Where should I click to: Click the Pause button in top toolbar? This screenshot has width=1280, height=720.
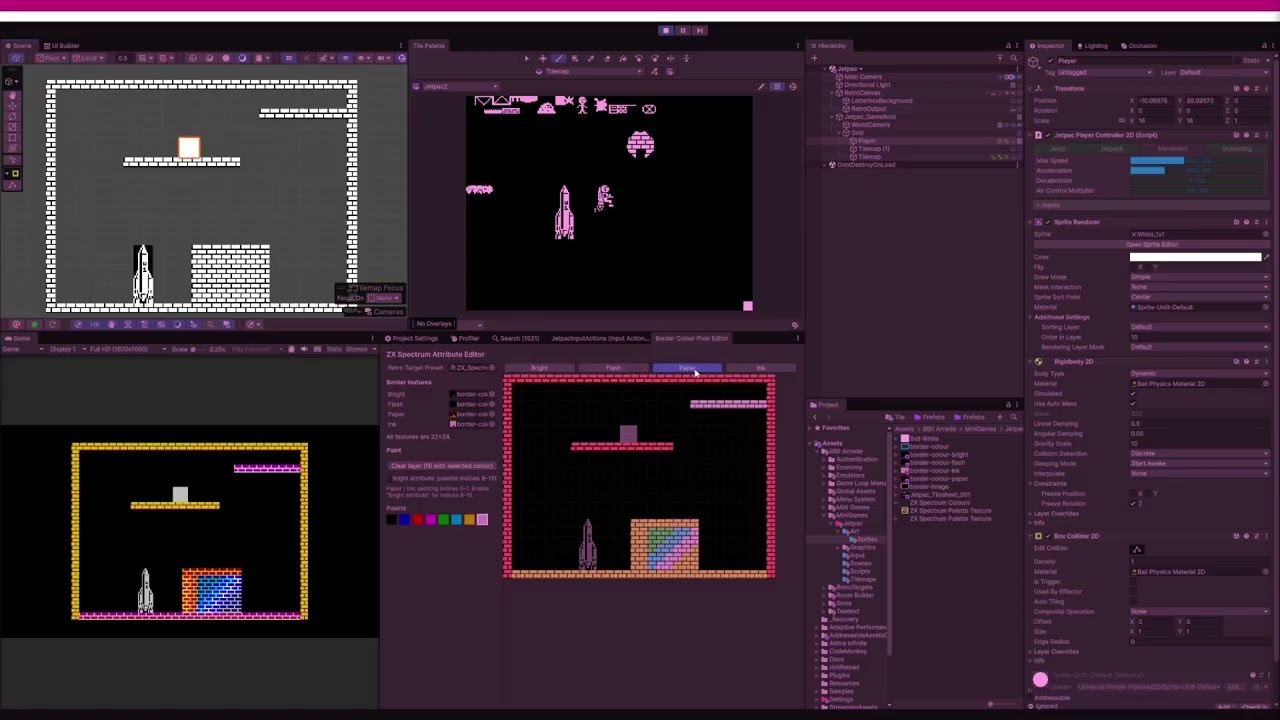pos(683,30)
